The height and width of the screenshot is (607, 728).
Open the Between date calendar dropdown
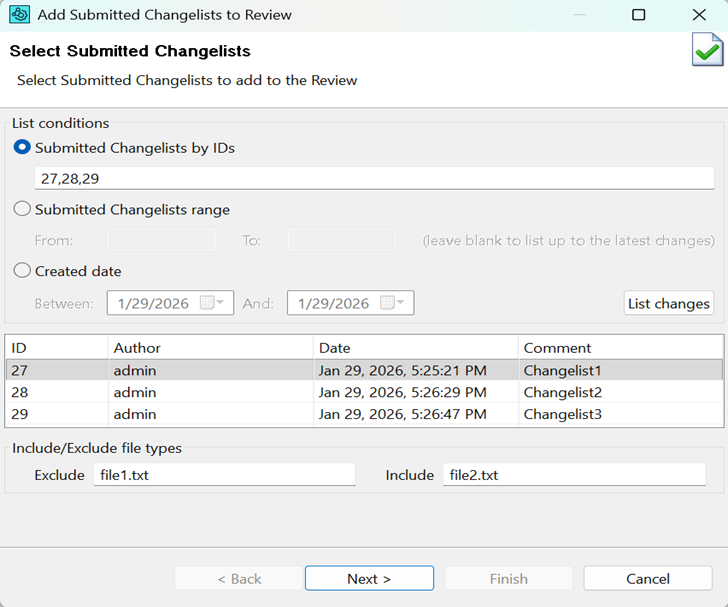click(212, 303)
